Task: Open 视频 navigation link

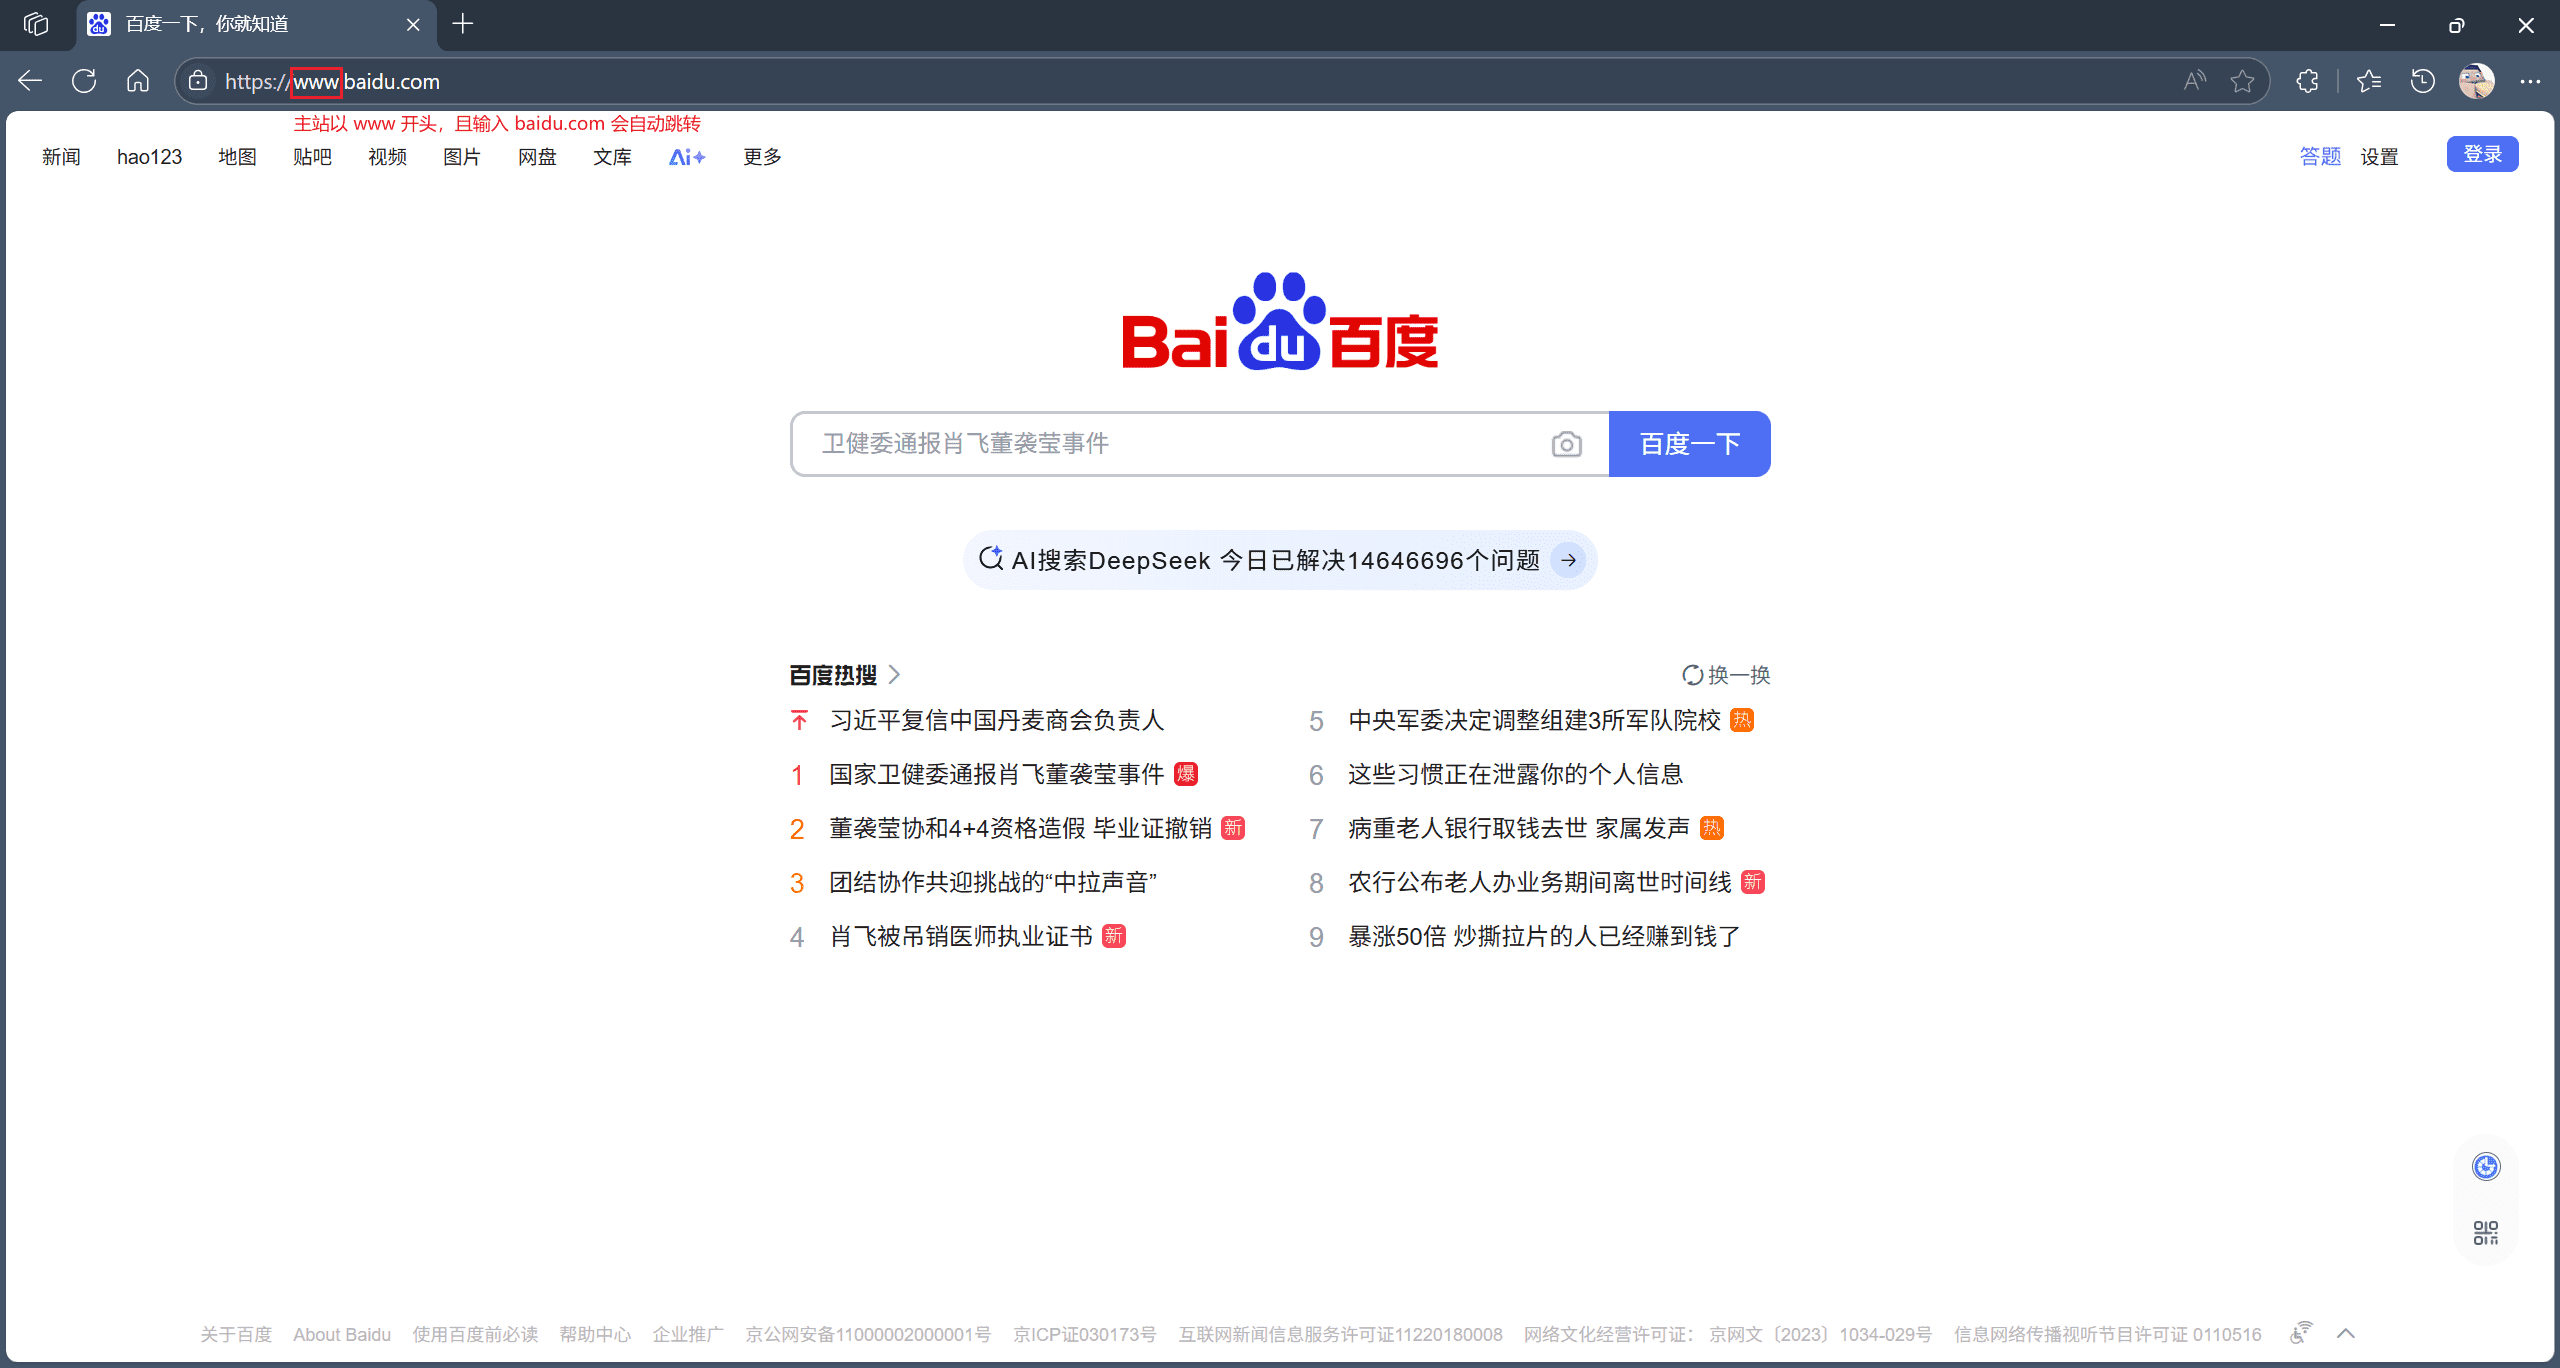Action: 387,157
